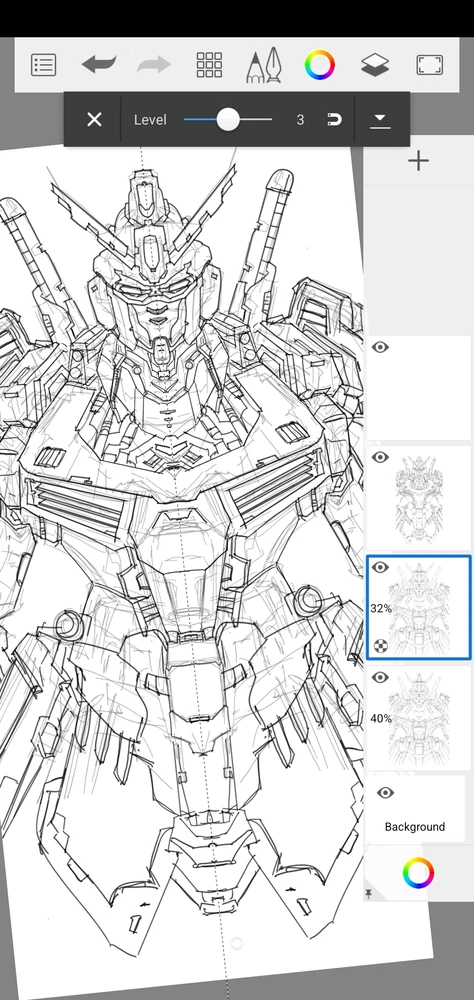Screen dimensions: 474x1000
Task: Hide the 32% opacity layer
Action: [380, 568]
